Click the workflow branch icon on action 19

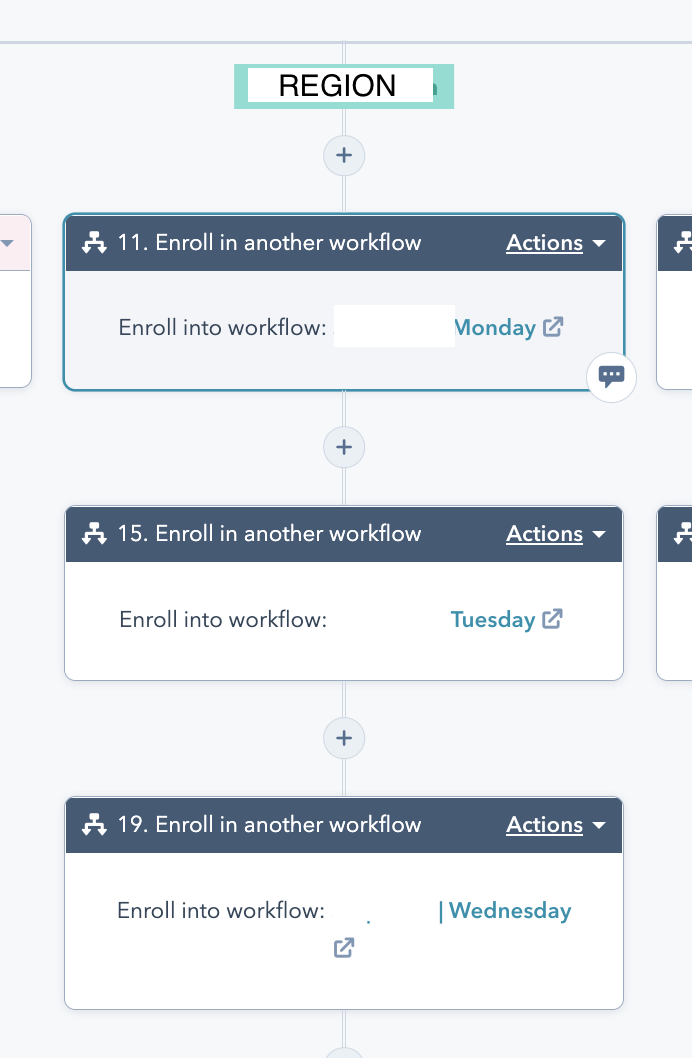pyautogui.click(x=94, y=825)
